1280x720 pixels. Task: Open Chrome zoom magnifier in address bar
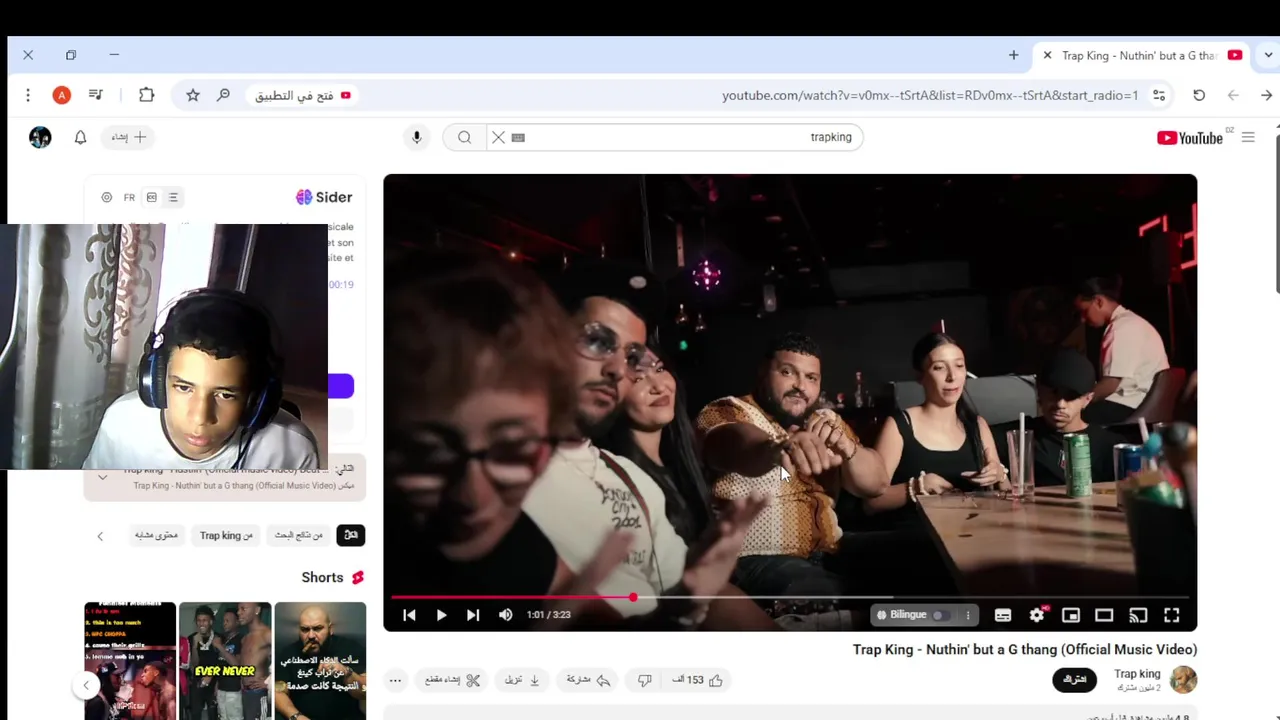(223, 95)
